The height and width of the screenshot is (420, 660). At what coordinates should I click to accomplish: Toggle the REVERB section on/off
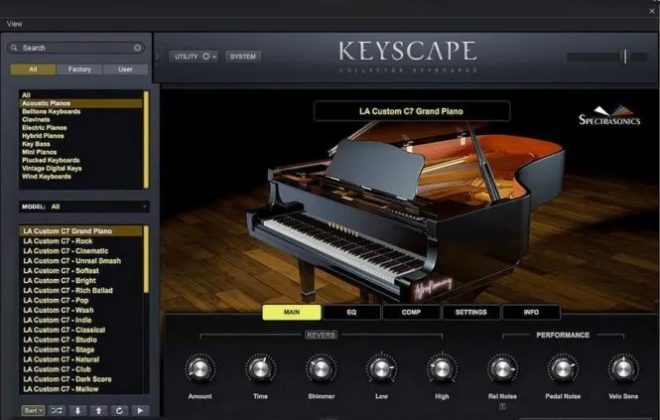(x=321, y=335)
